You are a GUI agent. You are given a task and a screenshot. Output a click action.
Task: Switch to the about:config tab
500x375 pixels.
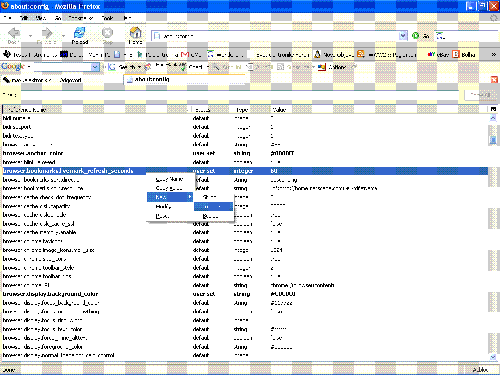click(x=184, y=79)
